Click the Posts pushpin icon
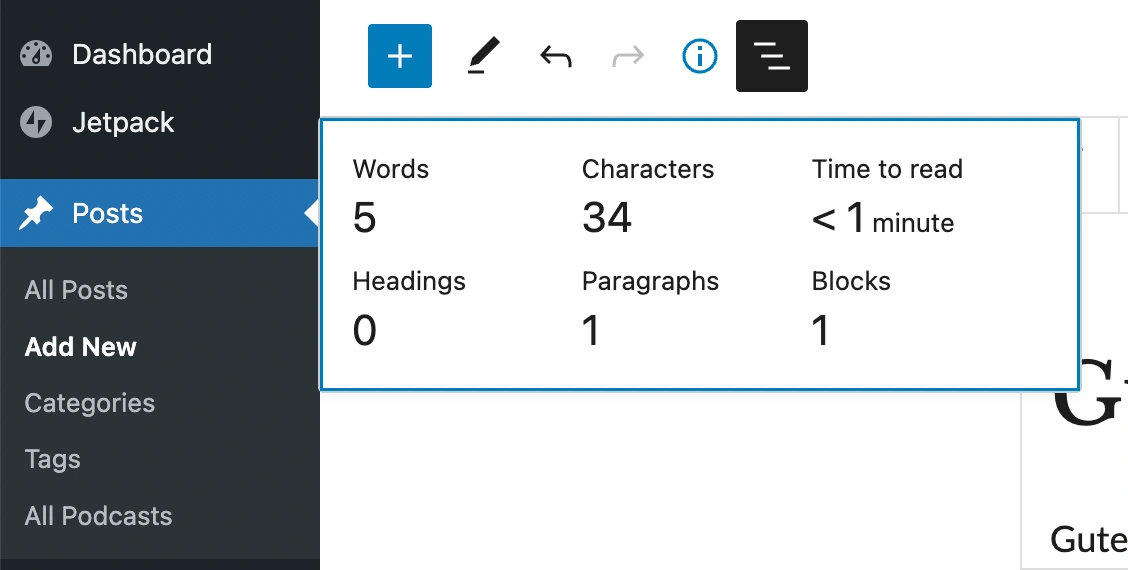This screenshot has width=1128, height=570. pos(36,213)
